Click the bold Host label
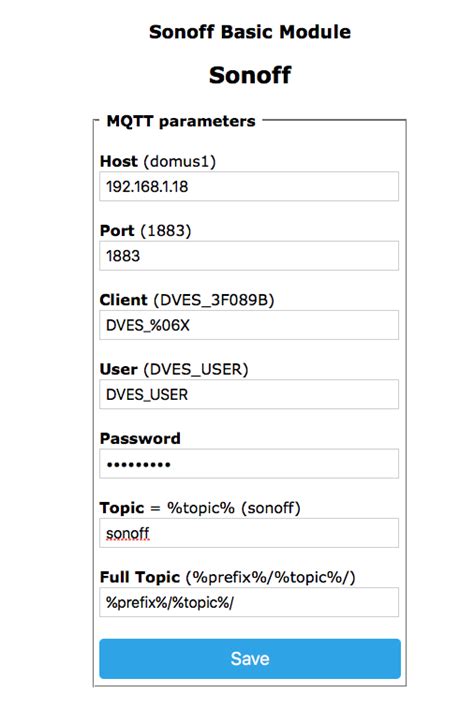Viewport: 474px width, 708px height. 119,161
